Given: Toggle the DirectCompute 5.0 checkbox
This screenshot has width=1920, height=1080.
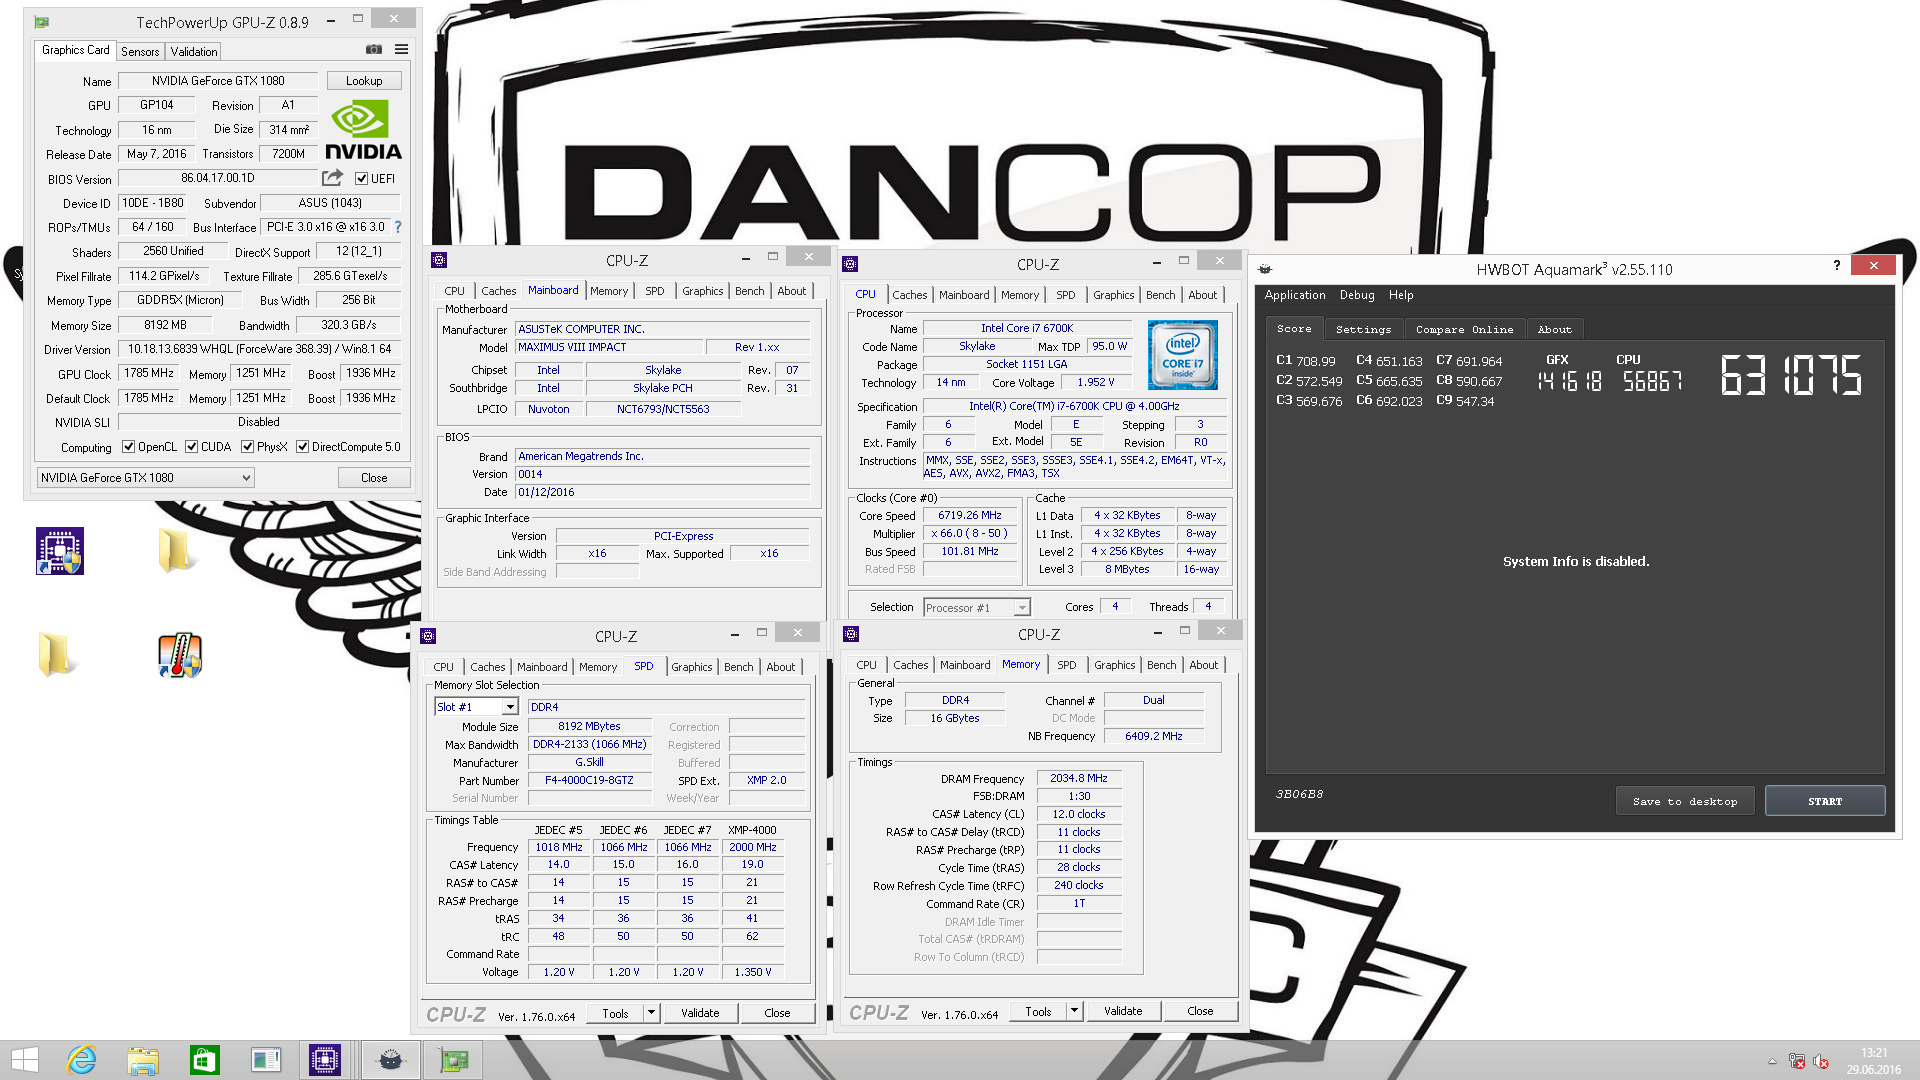Looking at the screenshot, I should 302,447.
